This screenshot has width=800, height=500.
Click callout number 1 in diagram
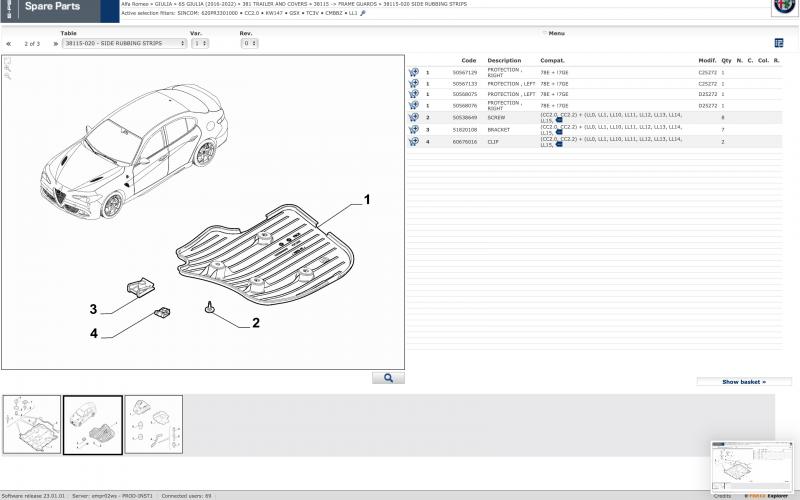tap(367, 200)
